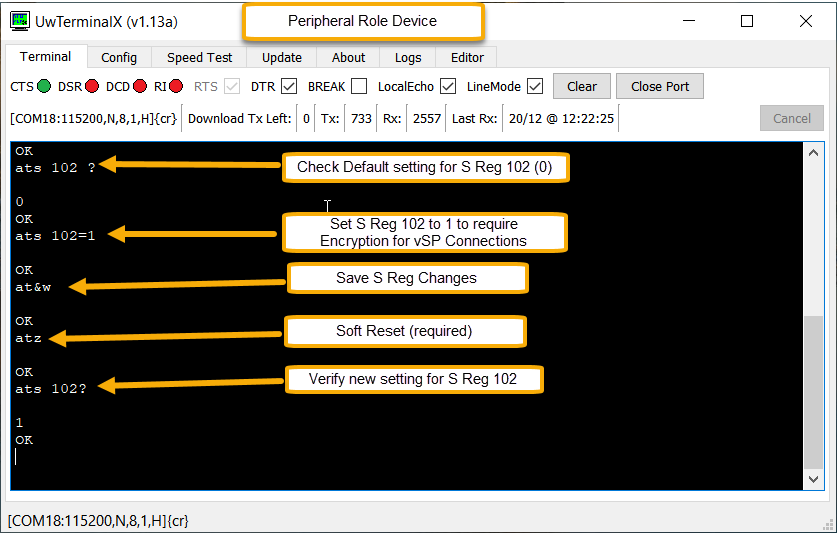Image resolution: width=837 pixels, height=533 pixels.
Task: Click the COM18 port info above terminal
Action: 93,119
